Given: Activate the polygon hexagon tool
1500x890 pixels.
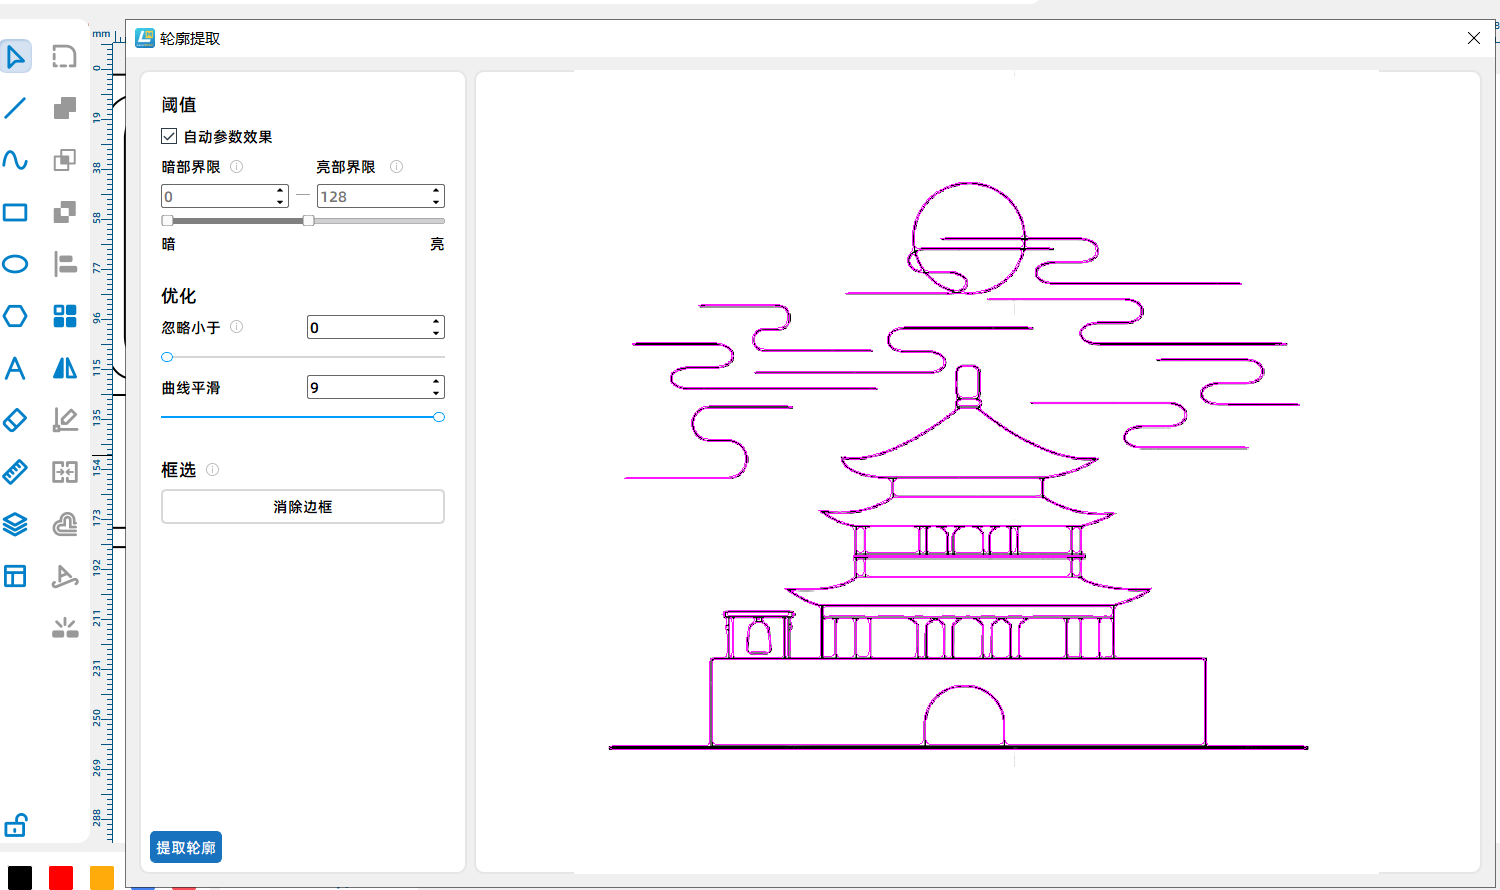Looking at the screenshot, I should pyautogui.click(x=16, y=316).
